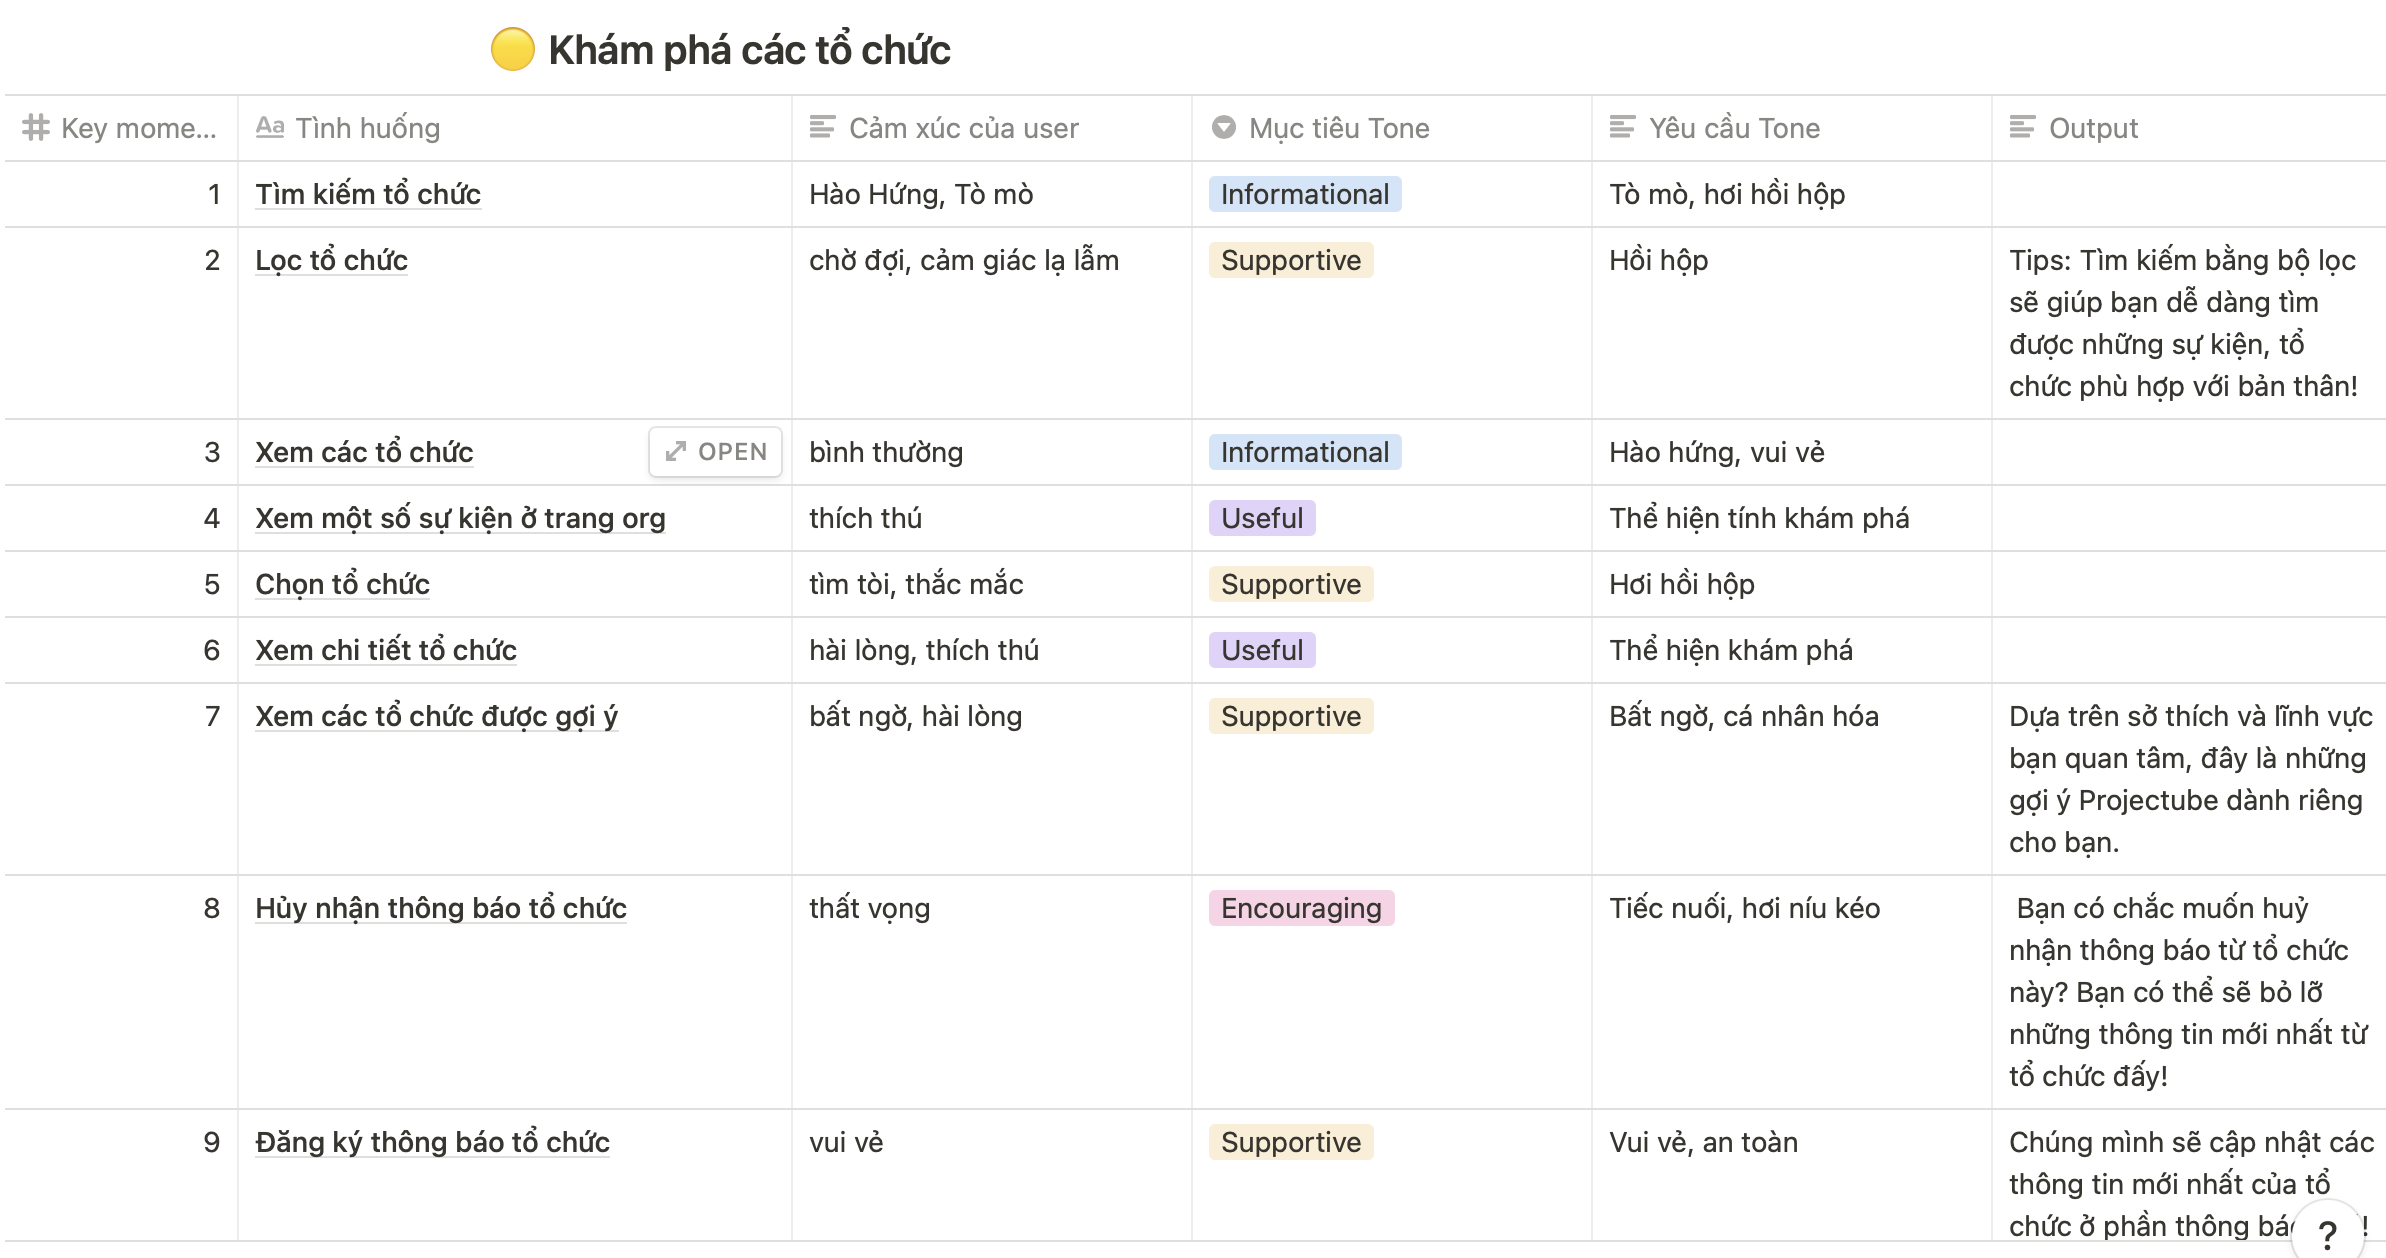Click the OPEN button on row 3
This screenshot has width=2386, height=1258.
pyautogui.click(x=715, y=452)
